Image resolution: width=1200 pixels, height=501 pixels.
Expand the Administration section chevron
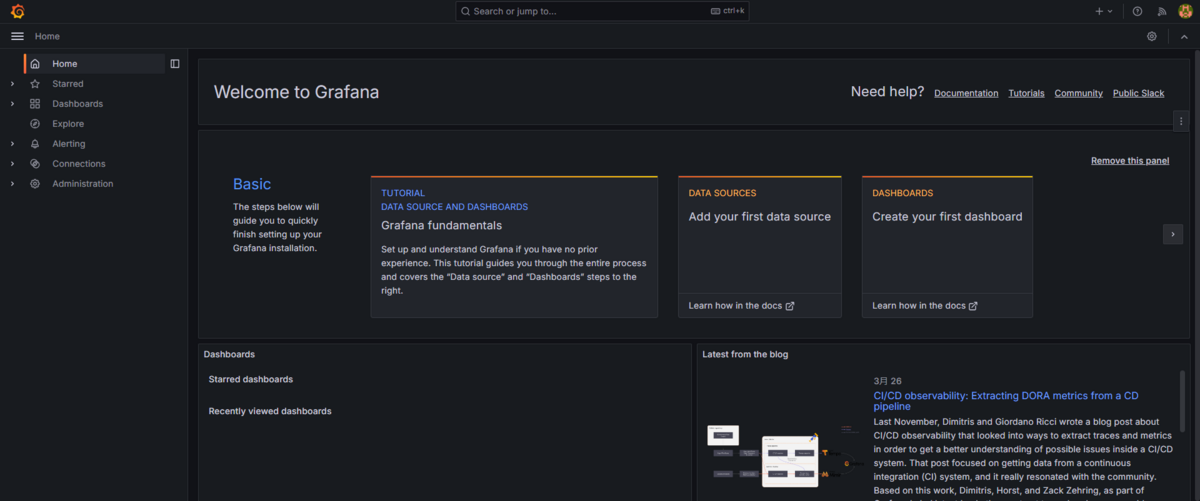pos(12,184)
